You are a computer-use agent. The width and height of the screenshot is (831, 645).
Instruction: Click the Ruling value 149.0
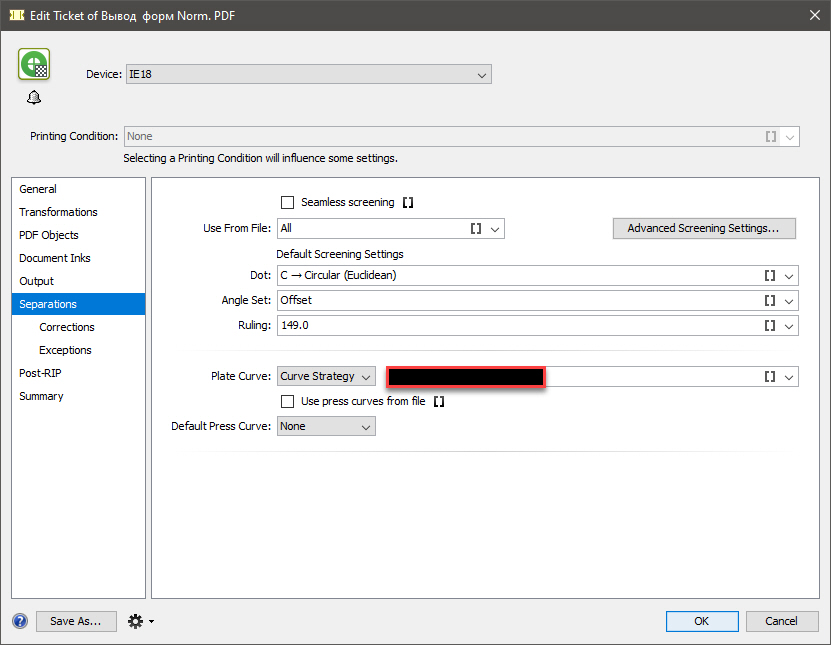(x=295, y=325)
